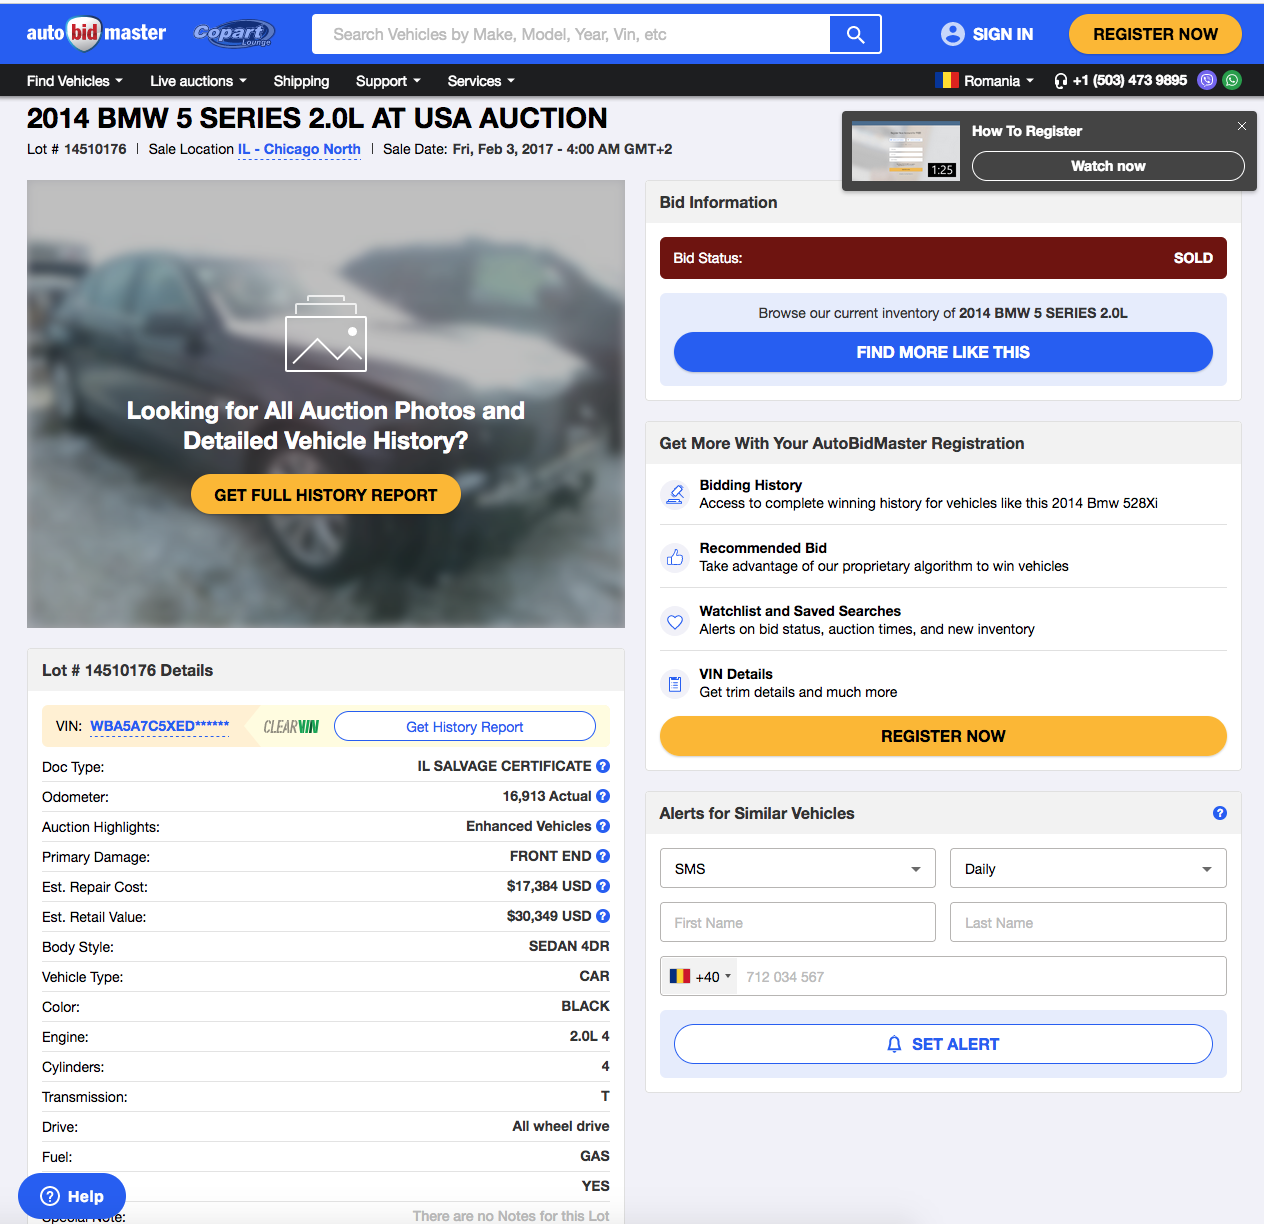
Task: Open help tooltip for Est. Retail Value
Action: [603, 916]
